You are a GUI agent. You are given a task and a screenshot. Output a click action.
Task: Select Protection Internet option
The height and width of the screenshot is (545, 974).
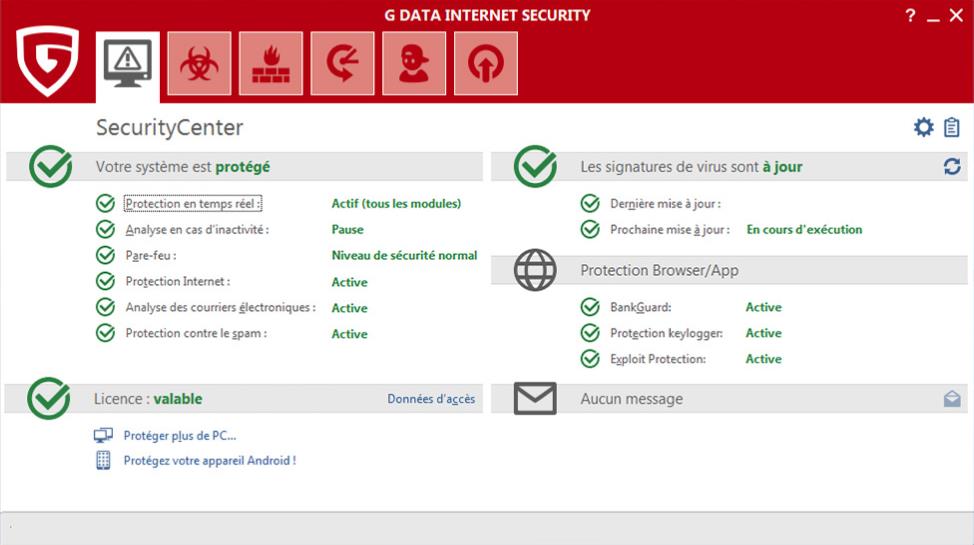pyautogui.click(x=178, y=282)
